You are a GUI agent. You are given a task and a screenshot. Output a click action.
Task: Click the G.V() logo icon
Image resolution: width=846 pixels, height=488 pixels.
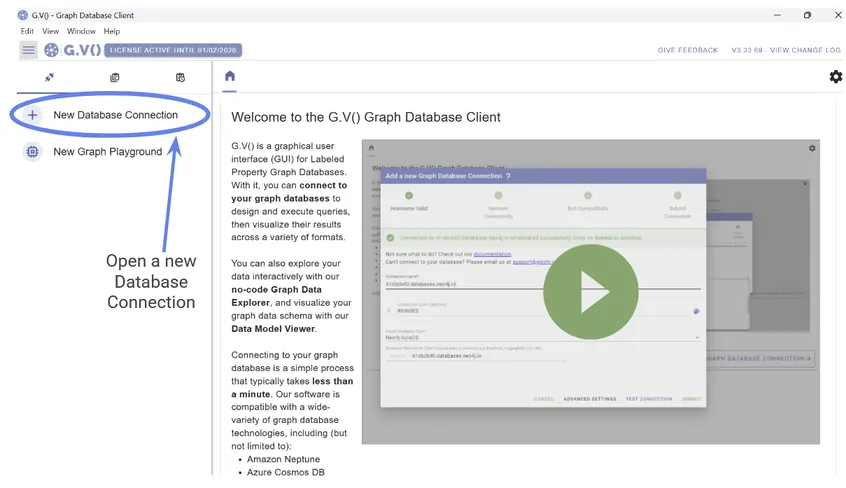click(51, 50)
